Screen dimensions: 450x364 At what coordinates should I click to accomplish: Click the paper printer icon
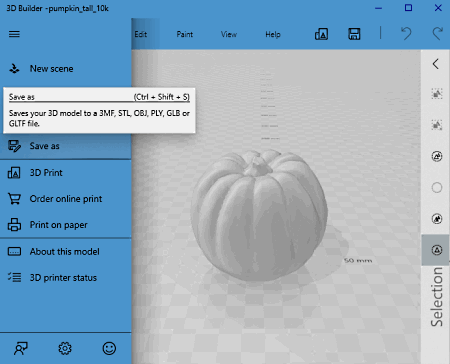point(14,225)
